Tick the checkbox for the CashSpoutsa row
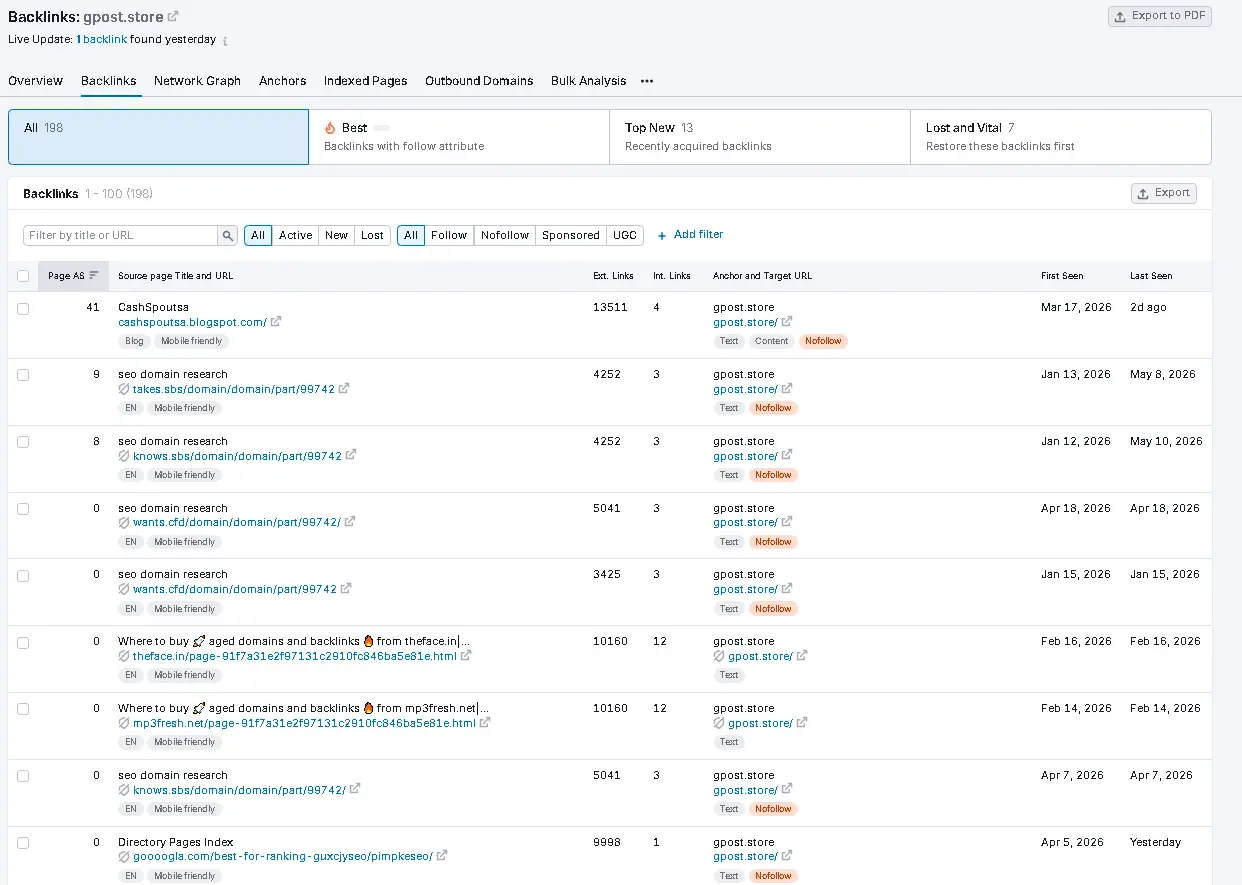Screen dimensions: 1242x885 pos(23,309)
